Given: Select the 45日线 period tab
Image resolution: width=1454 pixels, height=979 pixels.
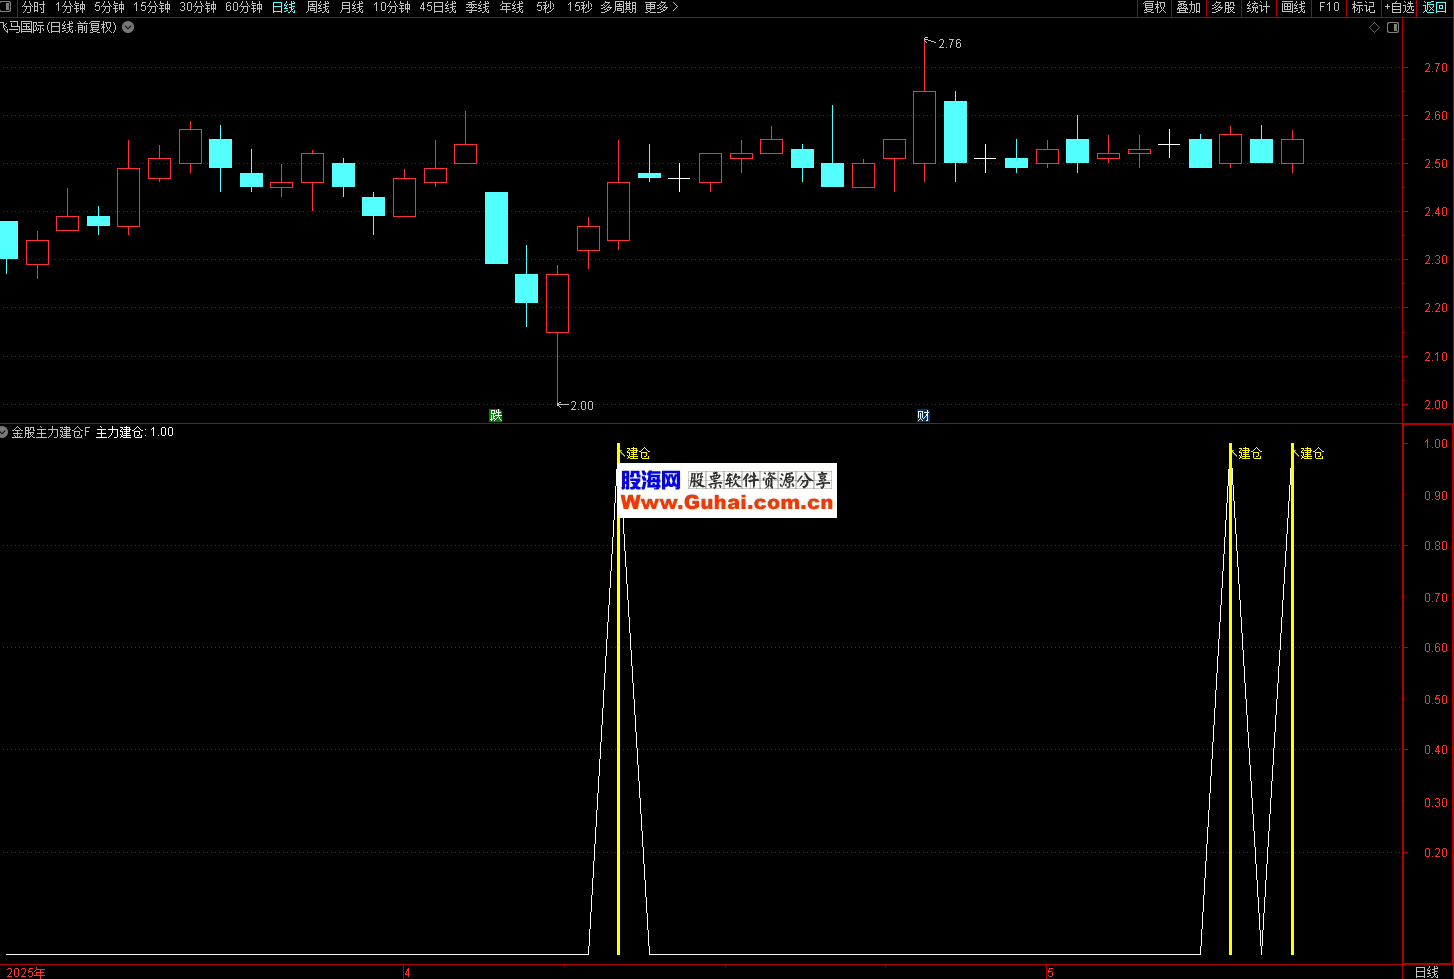Looking at the screenshot, I should (438, 7).
